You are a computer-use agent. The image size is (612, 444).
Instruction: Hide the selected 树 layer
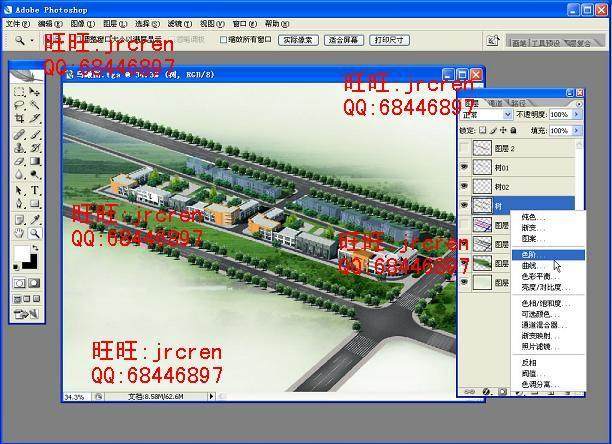(464, 205)
